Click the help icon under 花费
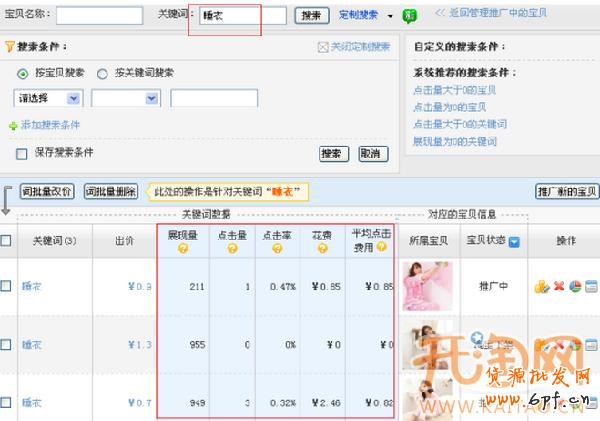The width and height of the screenshot is (600, 421). [320, 249]
